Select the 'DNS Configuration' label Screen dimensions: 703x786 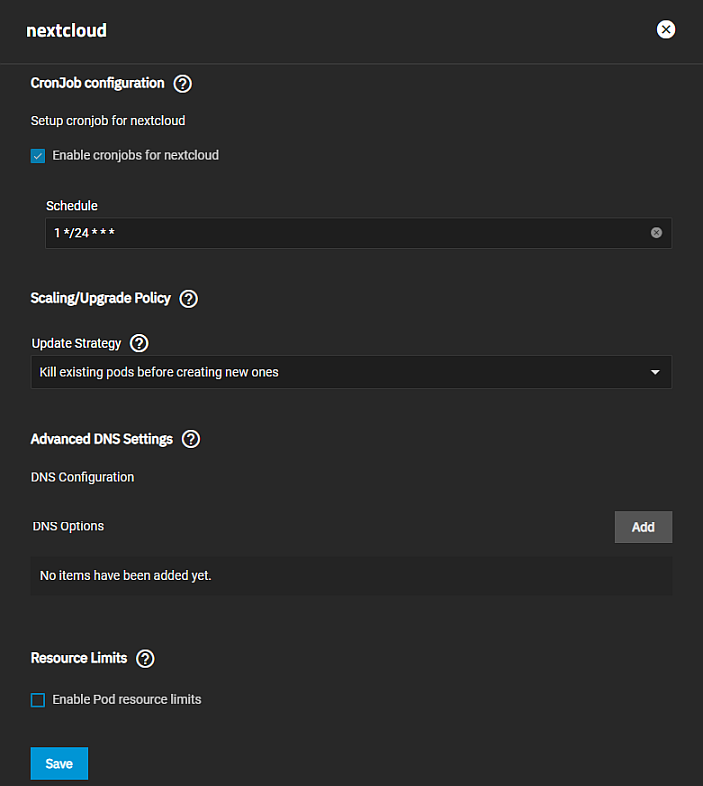coord(82,477)
